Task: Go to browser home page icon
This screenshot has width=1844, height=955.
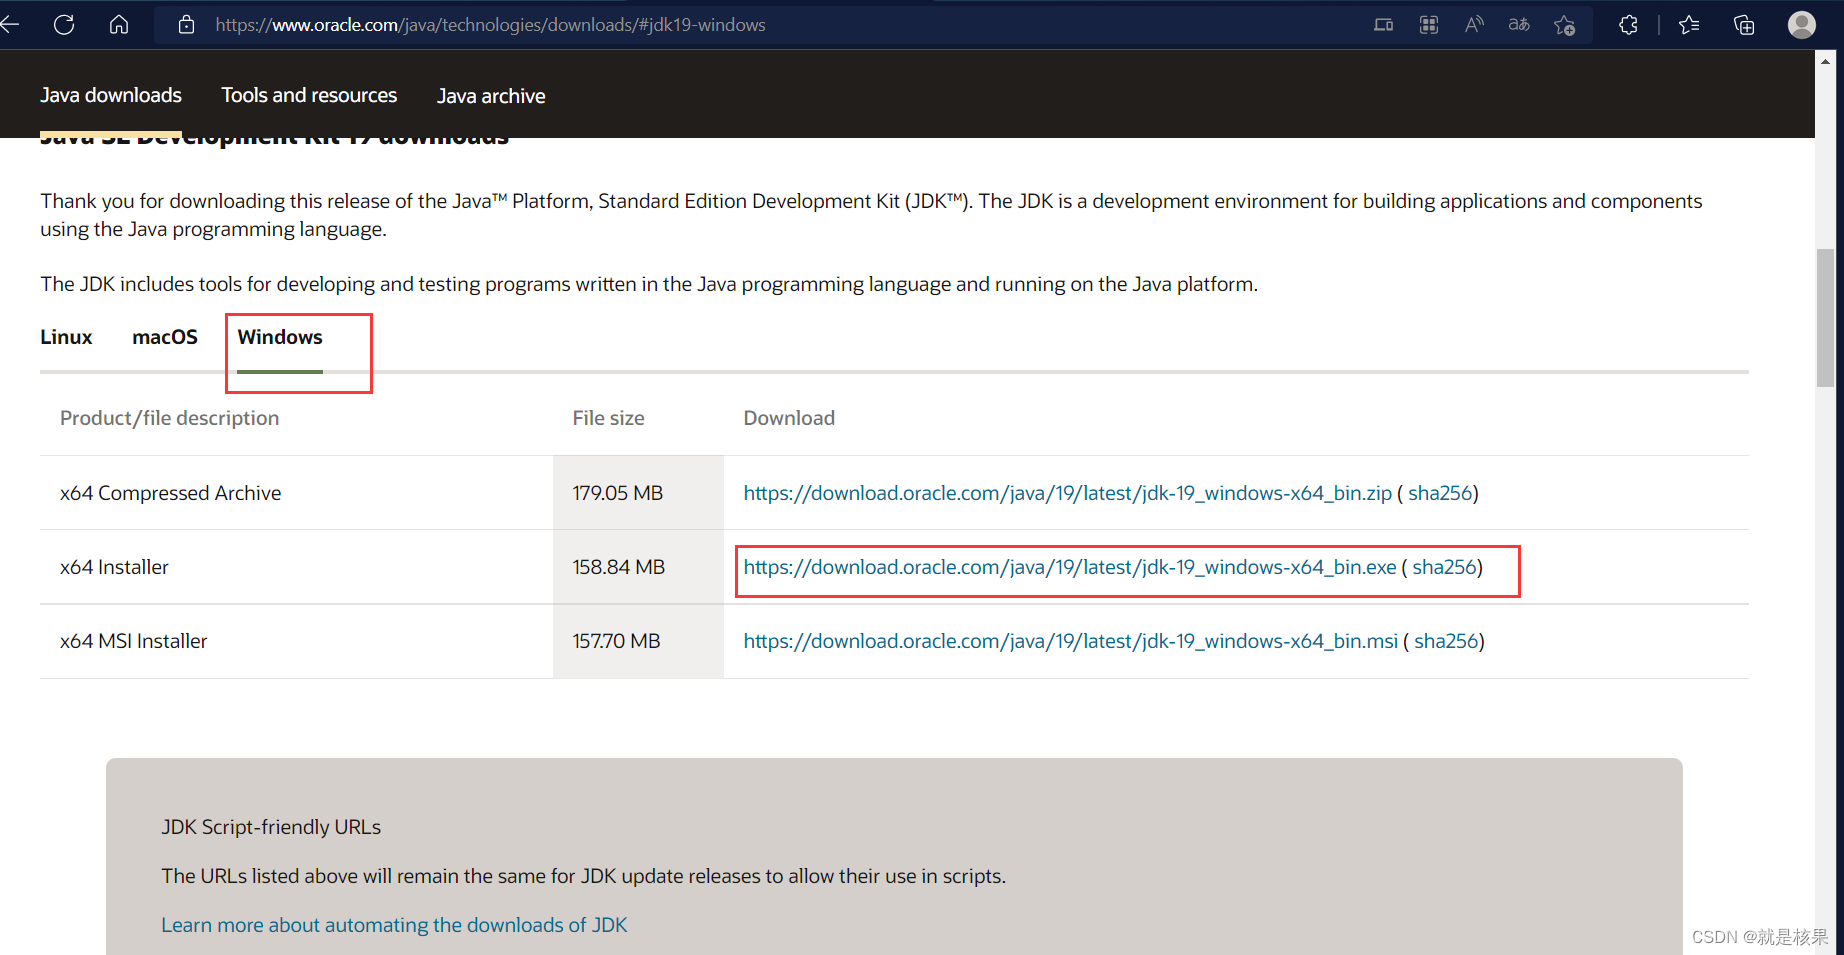Action: coord(119,25)
